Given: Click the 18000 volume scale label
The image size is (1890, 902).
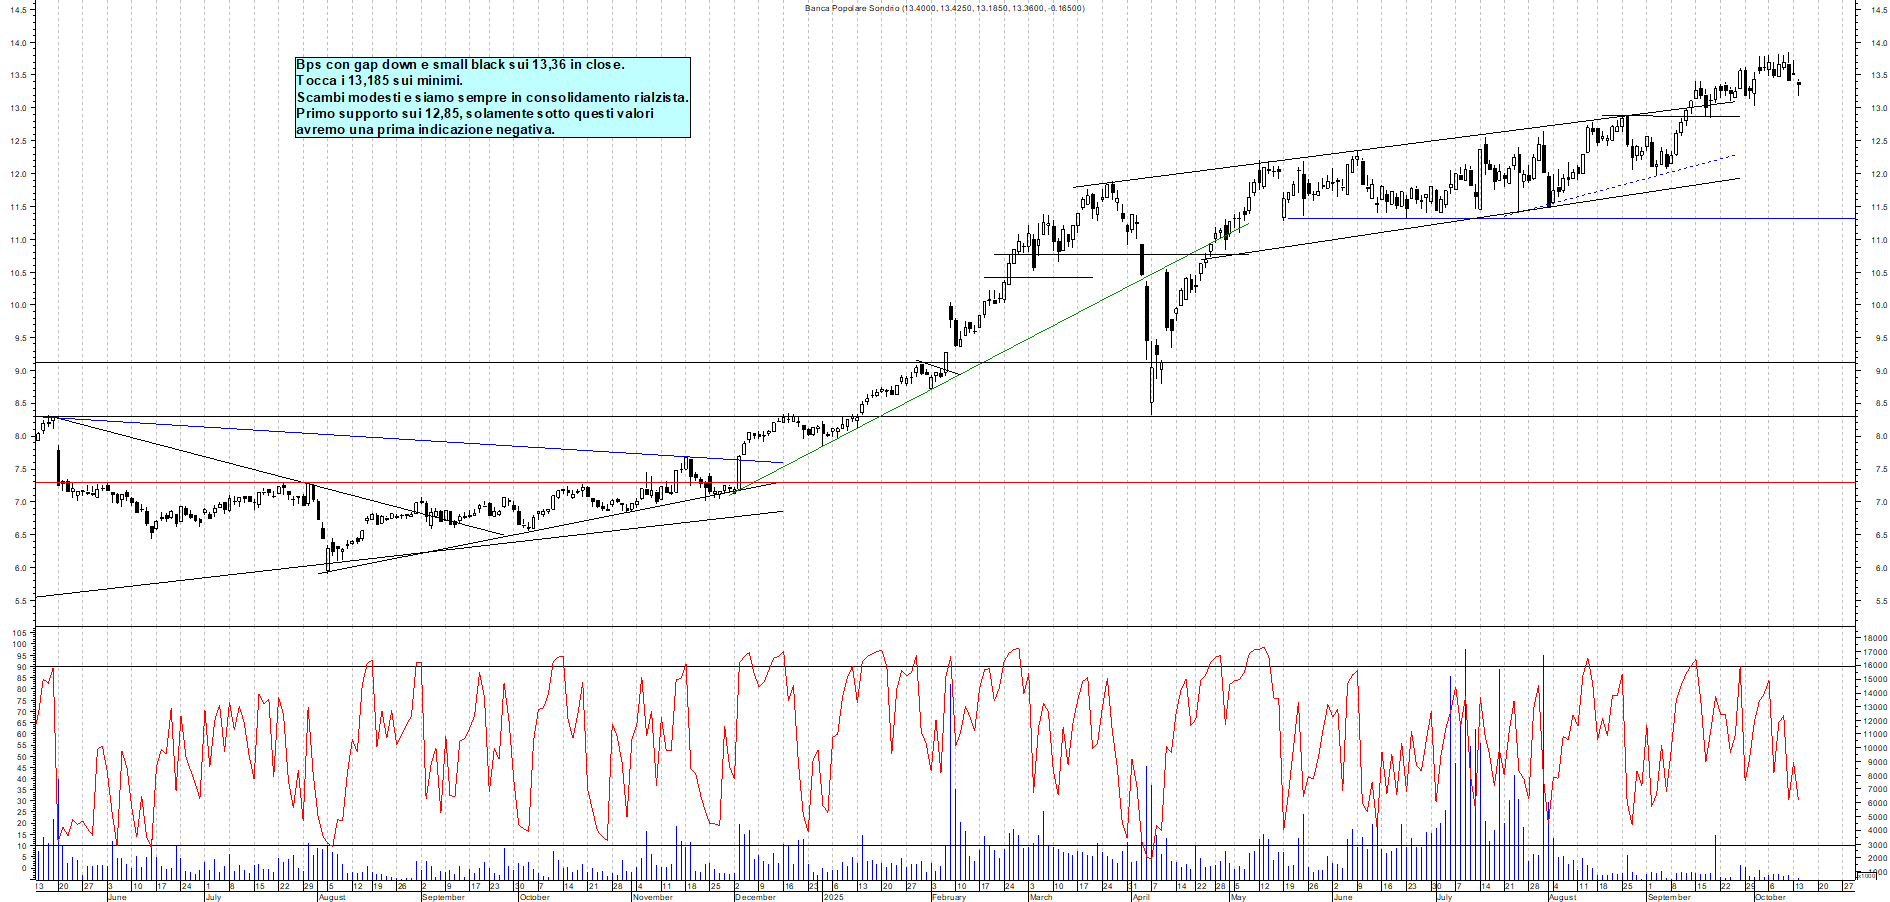Looking at the screenshot, I should coord(1874,637).
